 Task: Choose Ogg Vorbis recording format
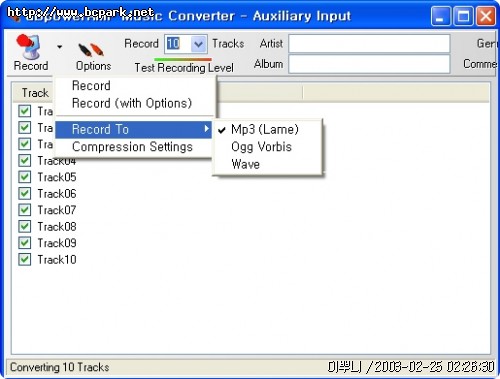[x=261, y=147]
